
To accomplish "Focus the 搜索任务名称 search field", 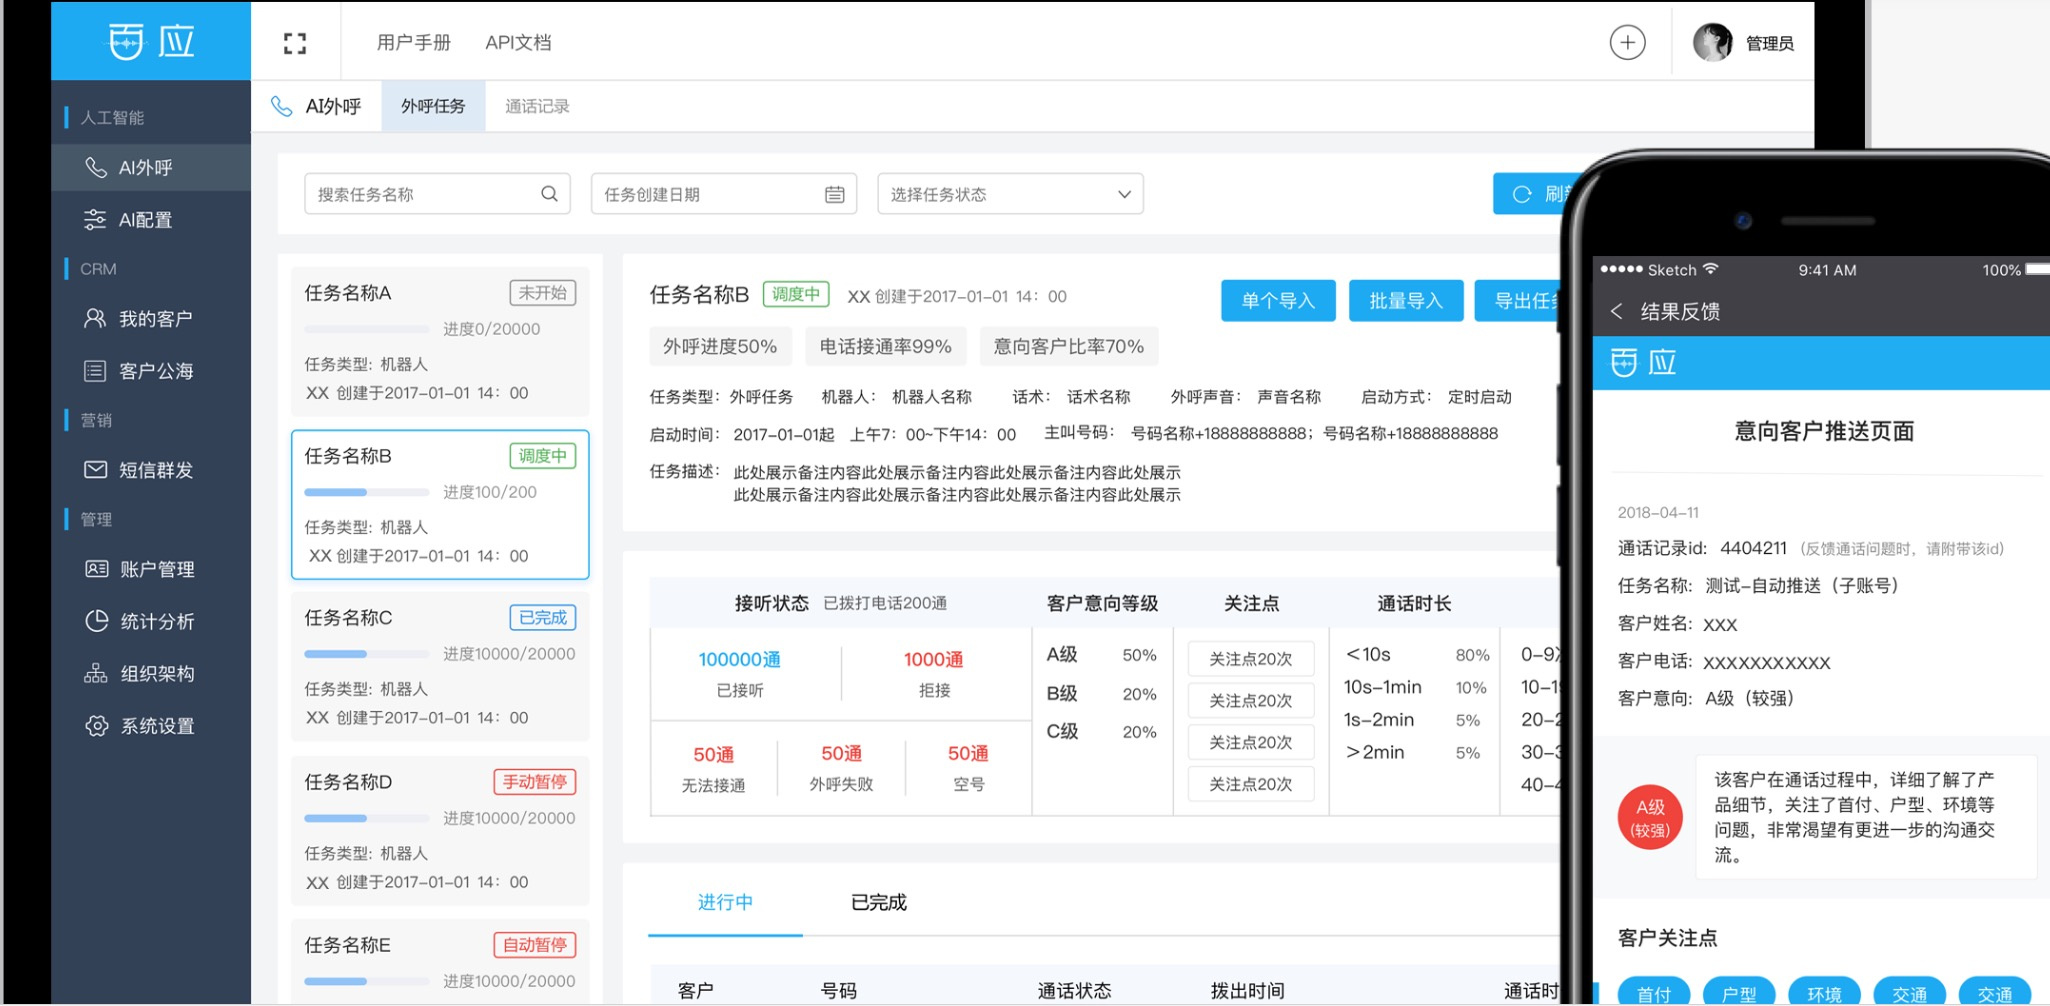I will point(425,194).
